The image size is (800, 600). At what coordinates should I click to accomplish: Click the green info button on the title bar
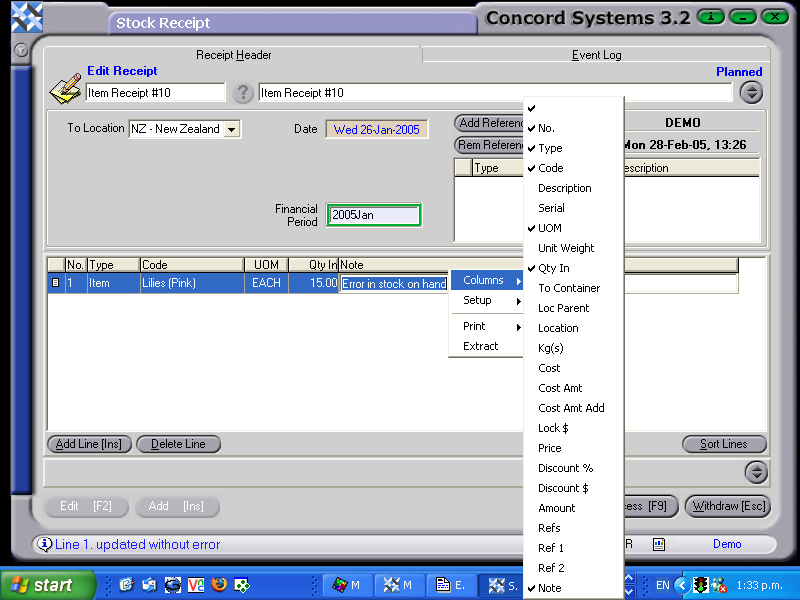pos(710,17)
